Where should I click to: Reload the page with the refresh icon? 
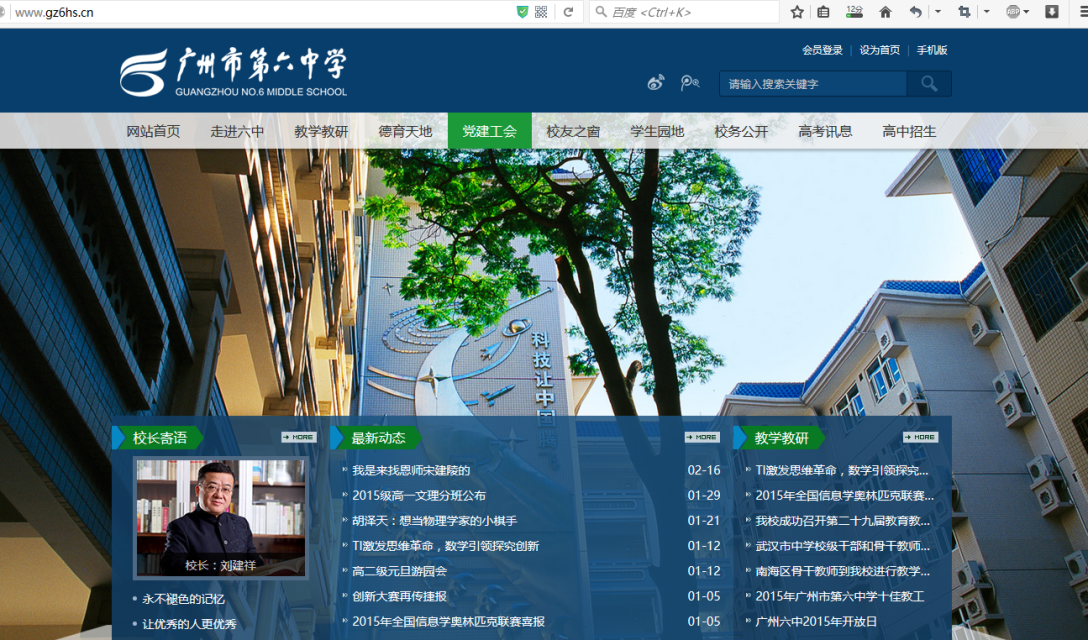pos(568,12)
